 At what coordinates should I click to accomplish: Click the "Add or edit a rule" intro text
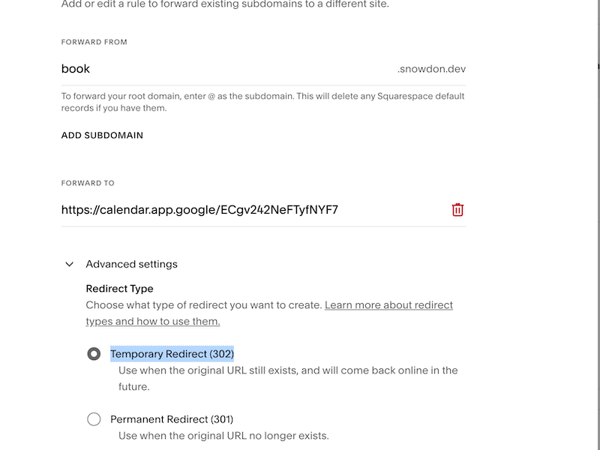(x=225, y=5)
